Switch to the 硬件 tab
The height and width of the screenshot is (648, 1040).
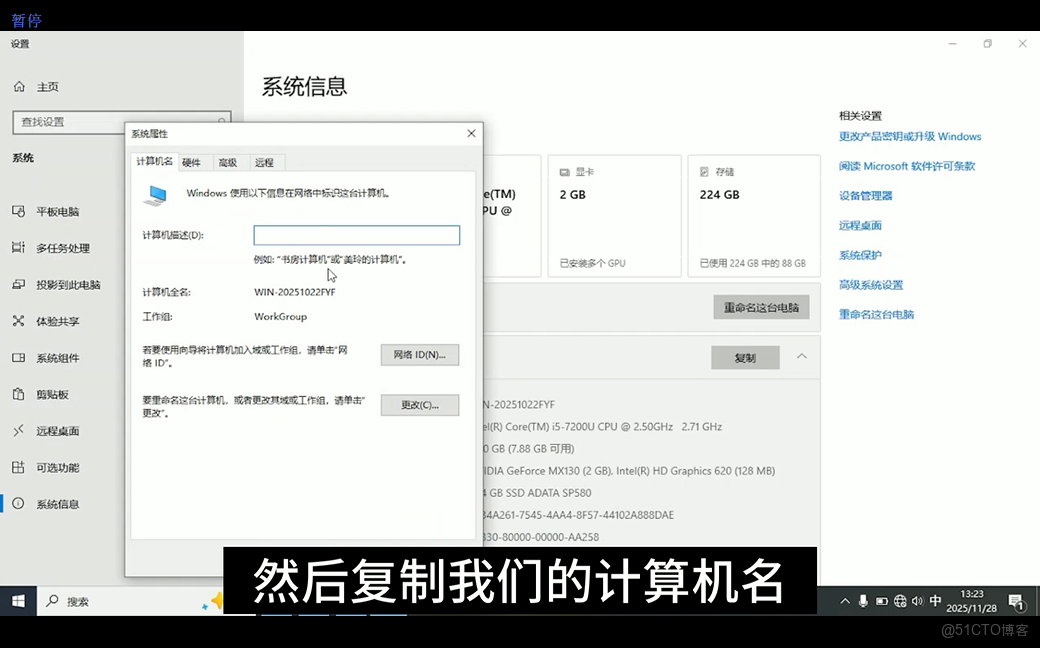click(191, 162)
